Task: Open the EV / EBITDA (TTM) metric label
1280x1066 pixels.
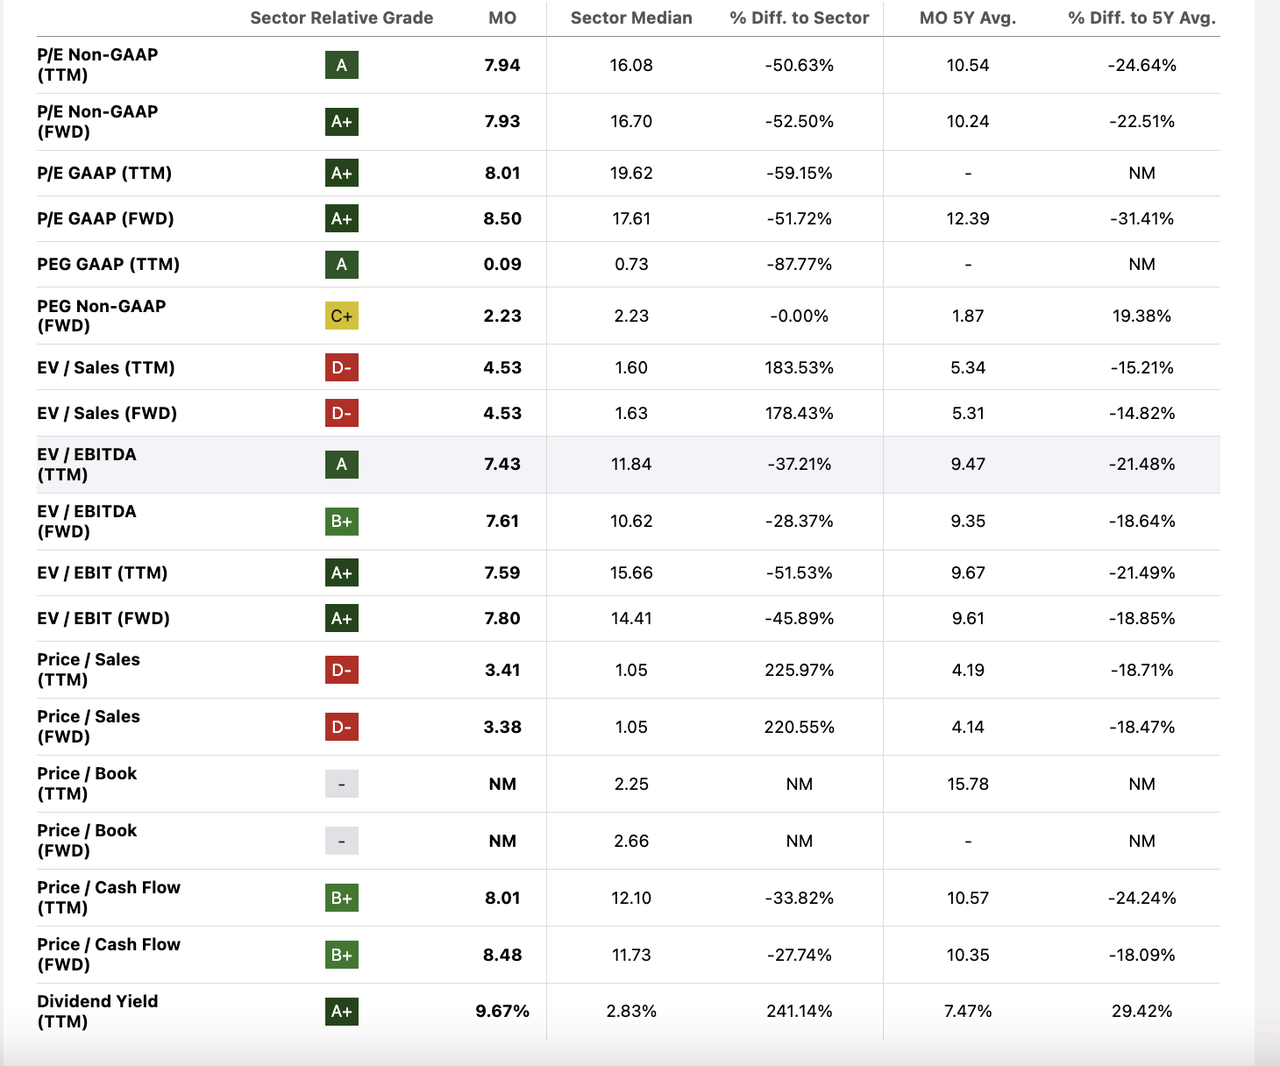Action: [86, 464]
